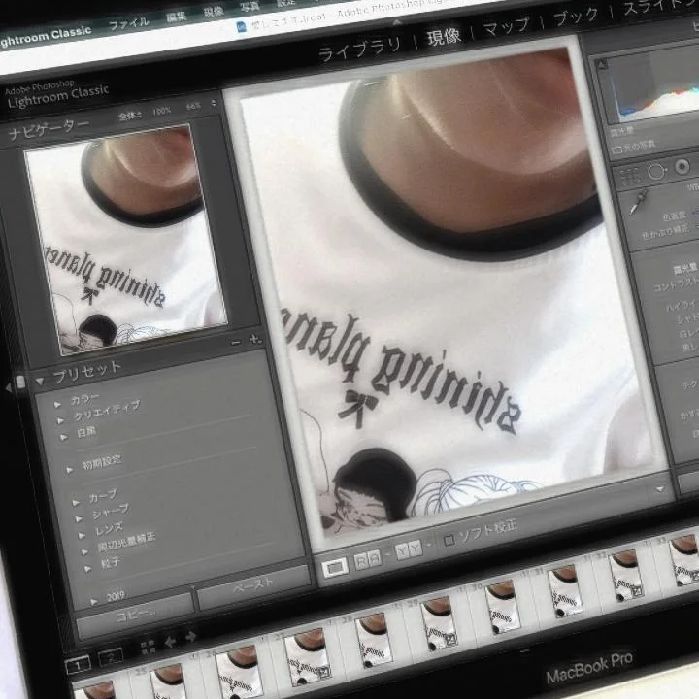Enable the ソフト校正 soft proofing checkbox
699x699 pixels.
point(449,541)
